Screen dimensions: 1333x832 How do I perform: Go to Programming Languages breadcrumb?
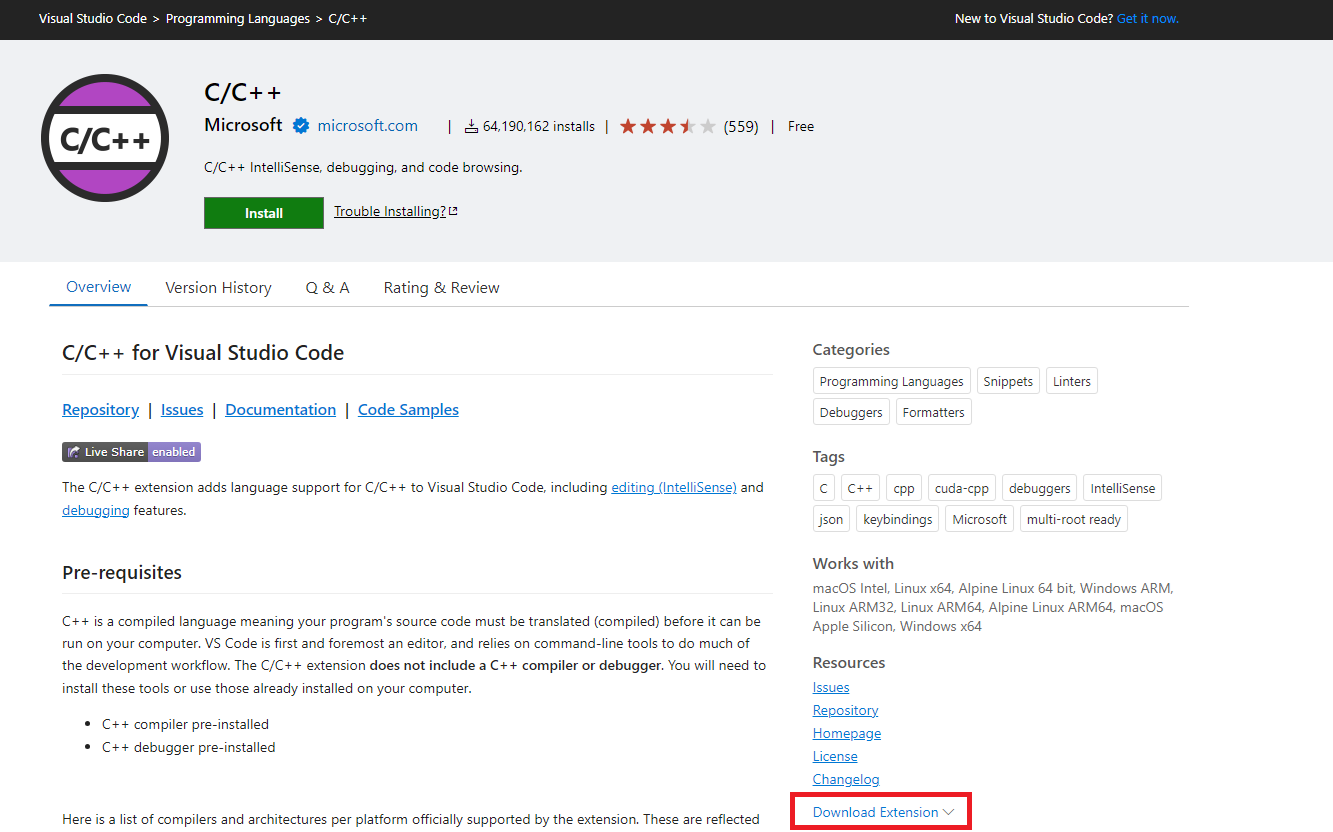(238, 19)
